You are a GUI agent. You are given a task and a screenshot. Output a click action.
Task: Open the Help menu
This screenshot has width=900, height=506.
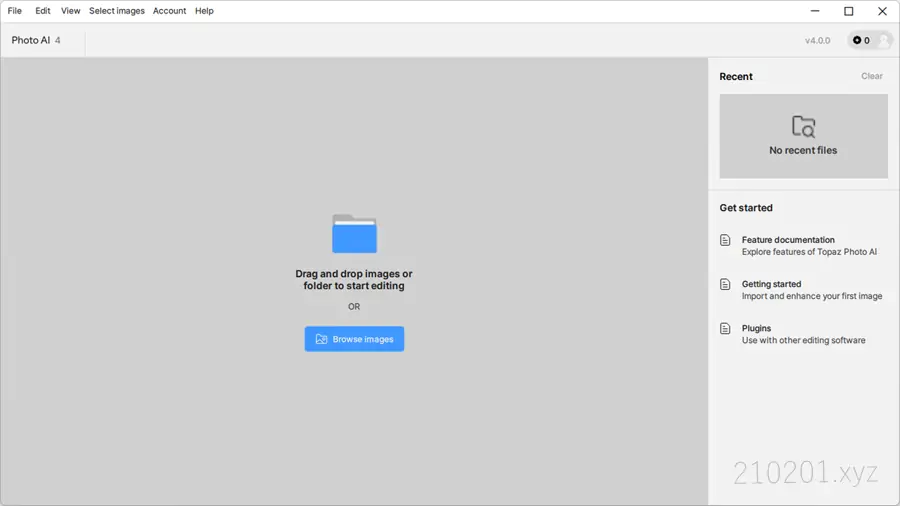point(204,11)
